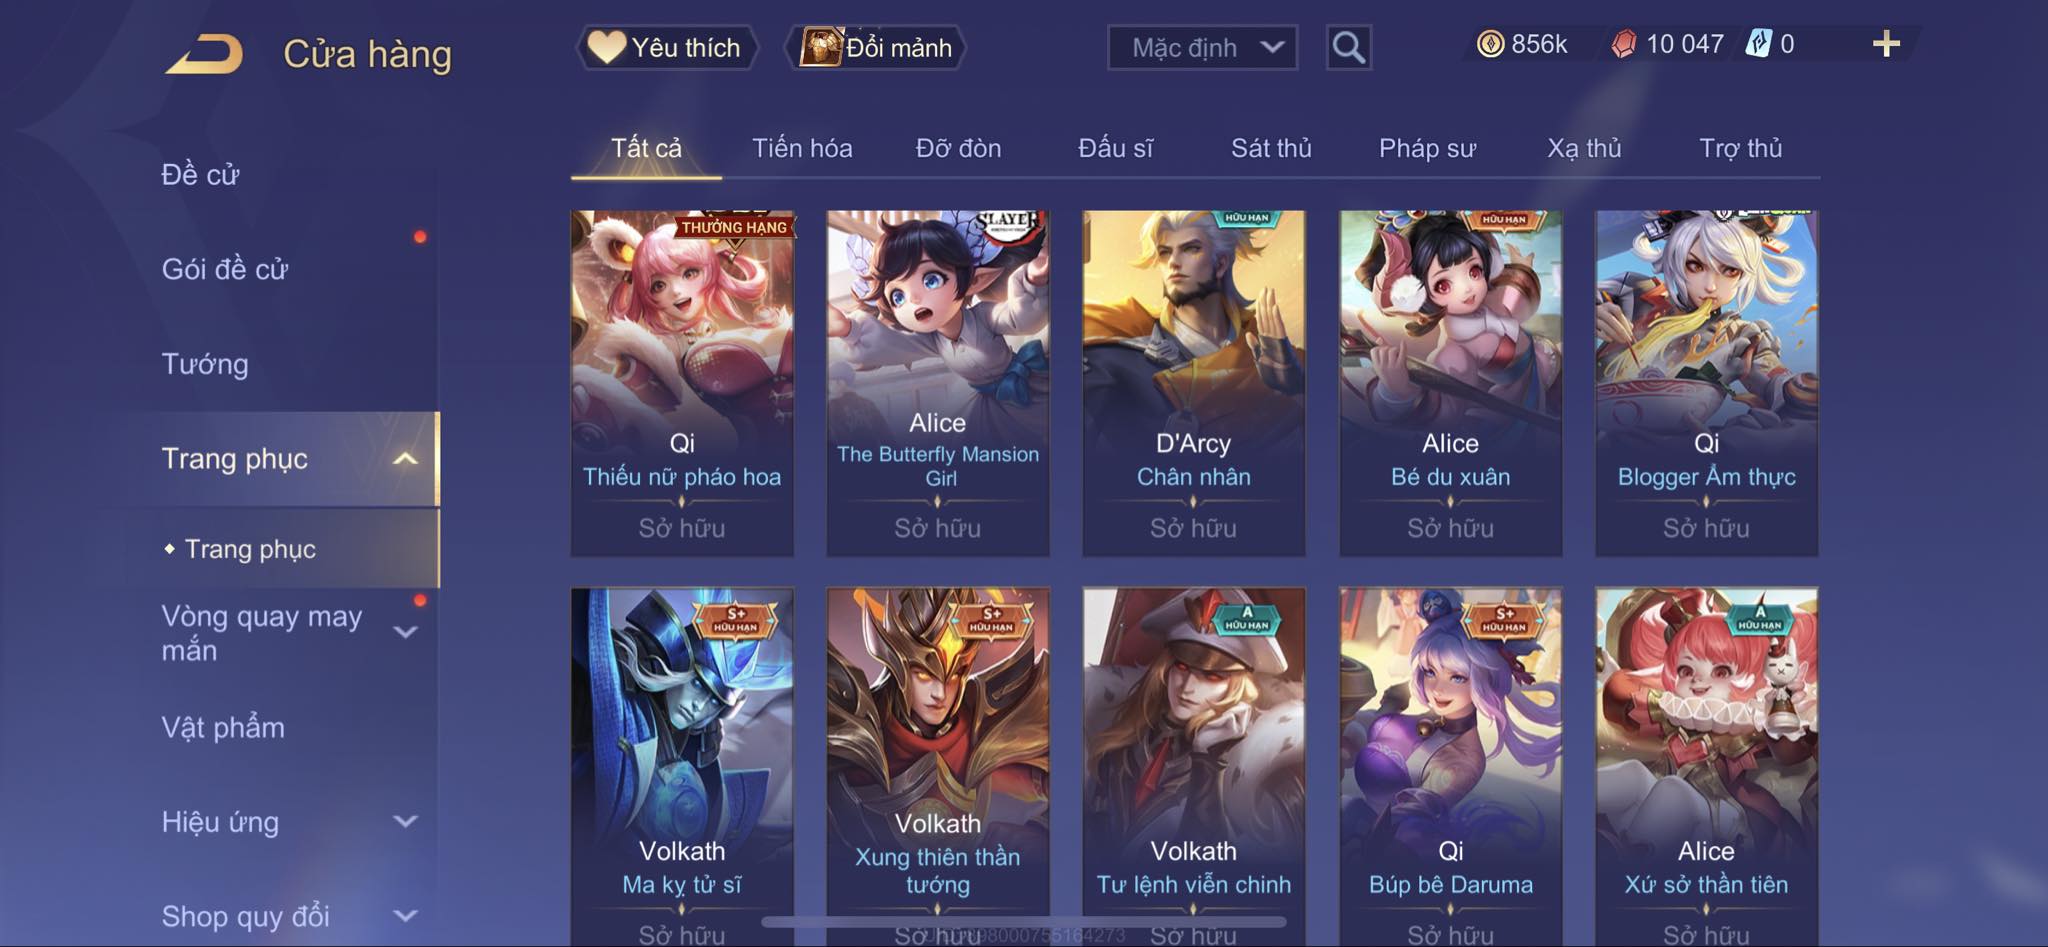Image resolution: width=2048 pixels, height=947 pixels.
Task: Open Qi Blogger Ẩm thực skin card
Action: point(1706,383)
